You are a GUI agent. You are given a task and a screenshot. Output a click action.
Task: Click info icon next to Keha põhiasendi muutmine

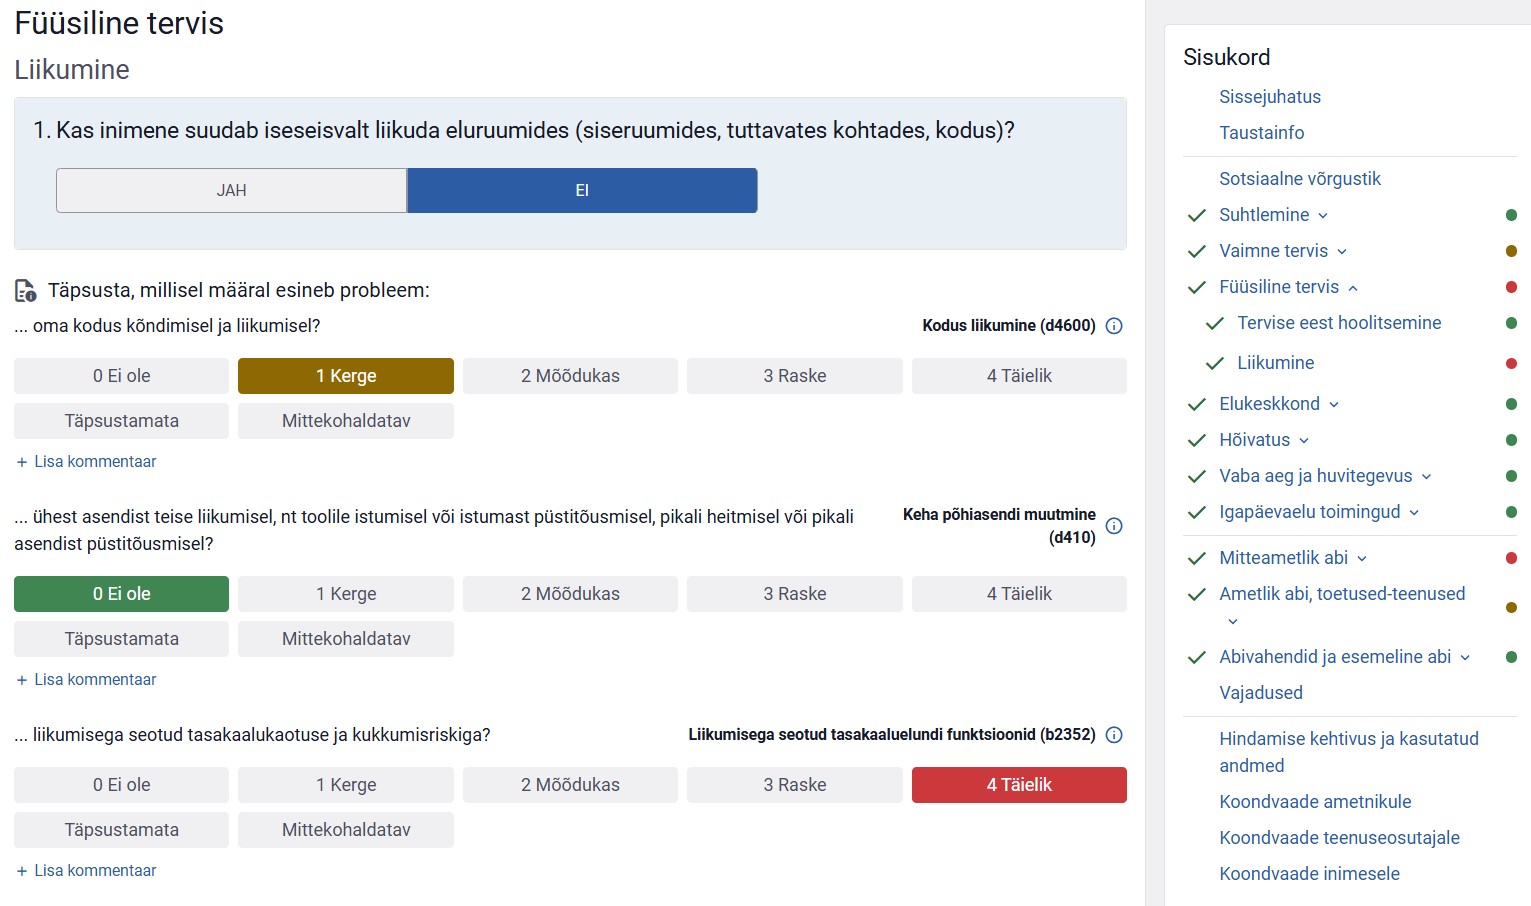point(1114,526)
